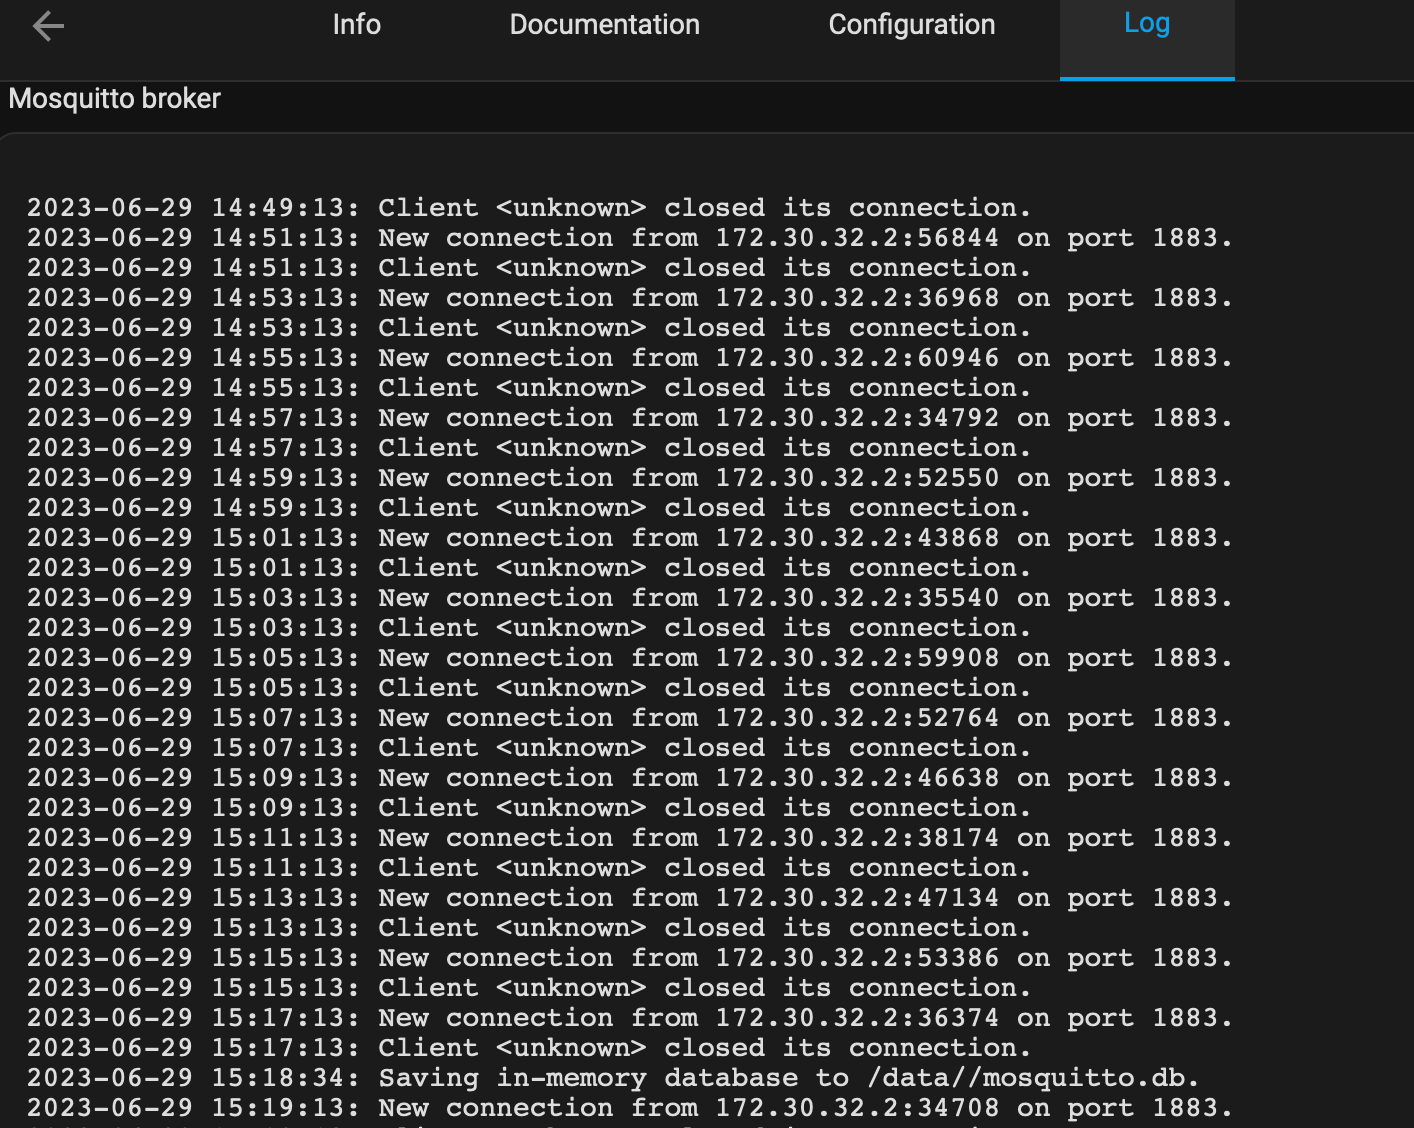1414x1128 pixels.
Task: Select the line with 172.30.32.2:53386
Action: 630,958
